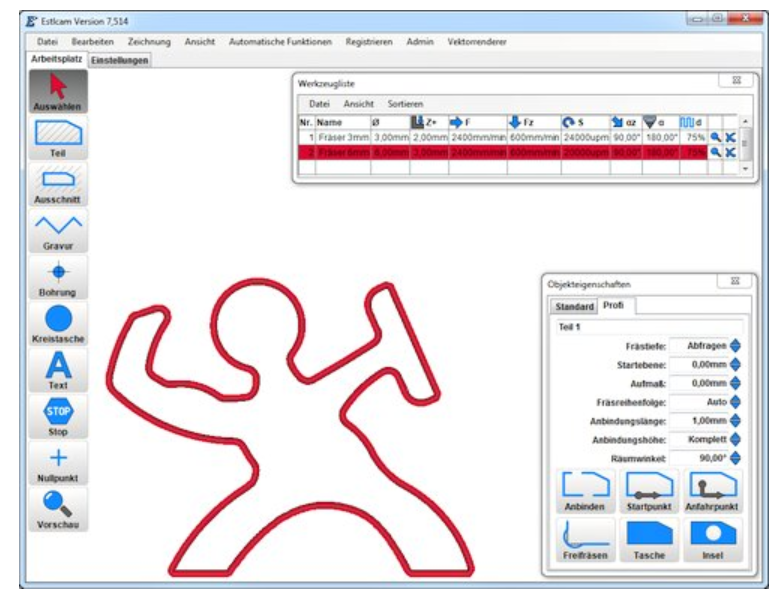Choose the Ausschnitt cutout tool
This screenshot has height=596, width=782.
tap(58, 184)
